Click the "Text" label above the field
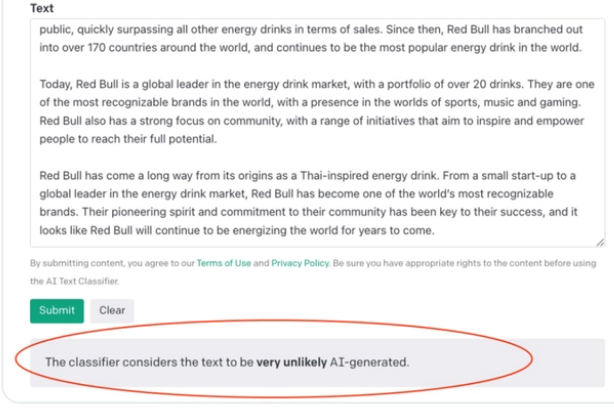The width and height of the screenshot is (614, 408). 42,8
